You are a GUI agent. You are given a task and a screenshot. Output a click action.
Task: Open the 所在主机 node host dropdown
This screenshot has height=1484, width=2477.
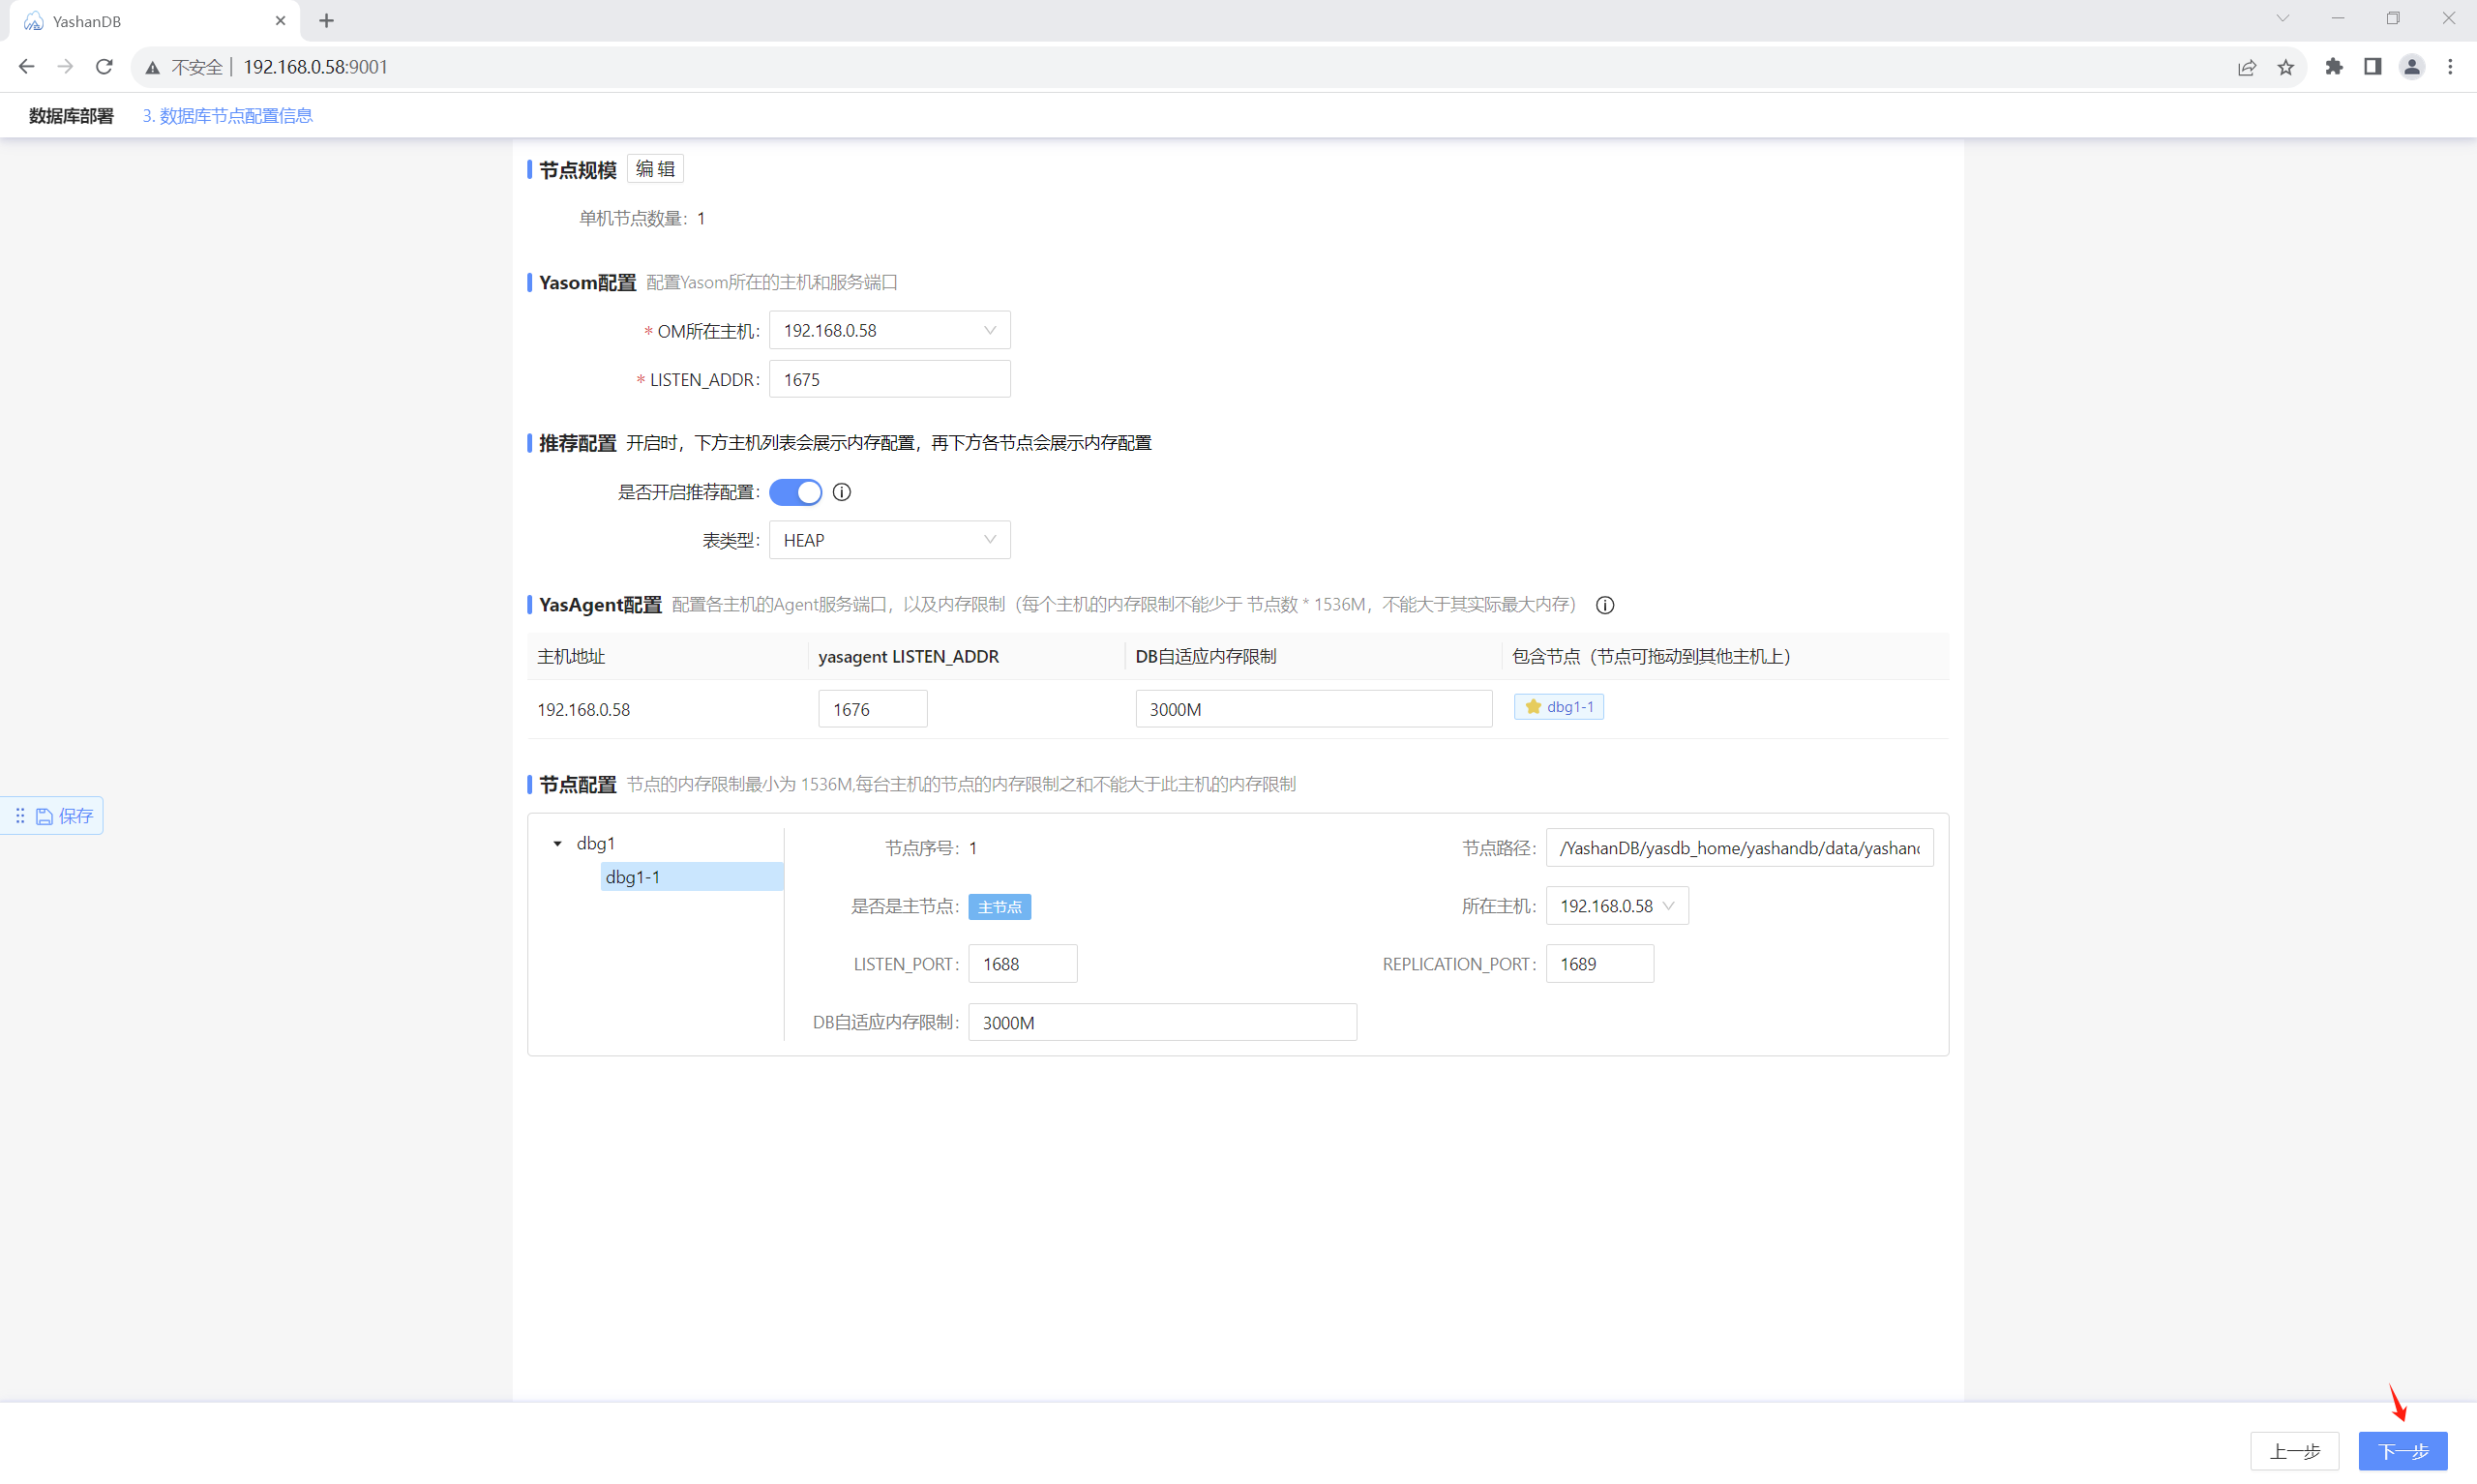(x=1616, y=906)
